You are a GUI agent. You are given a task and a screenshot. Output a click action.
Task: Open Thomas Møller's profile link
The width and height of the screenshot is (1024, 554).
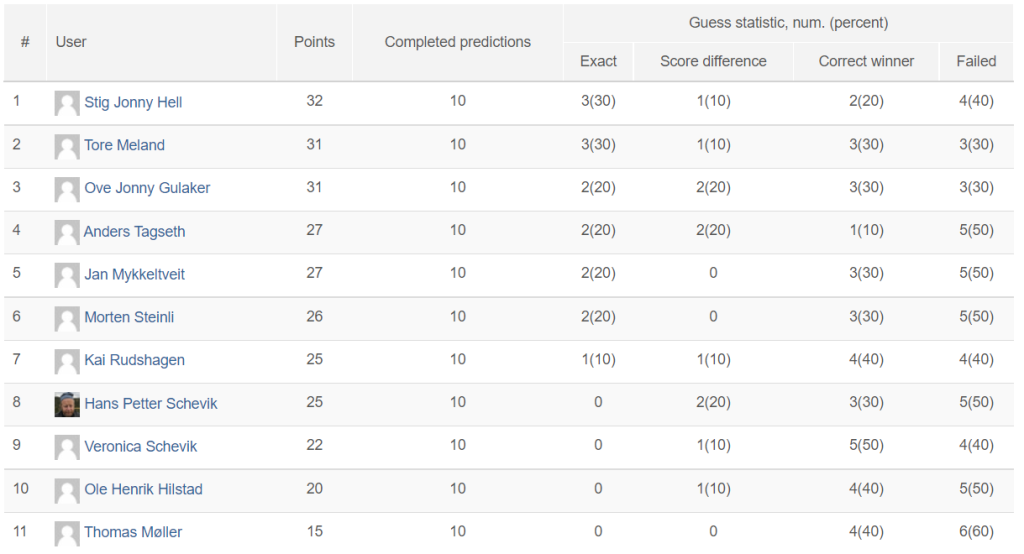point(133,532)
